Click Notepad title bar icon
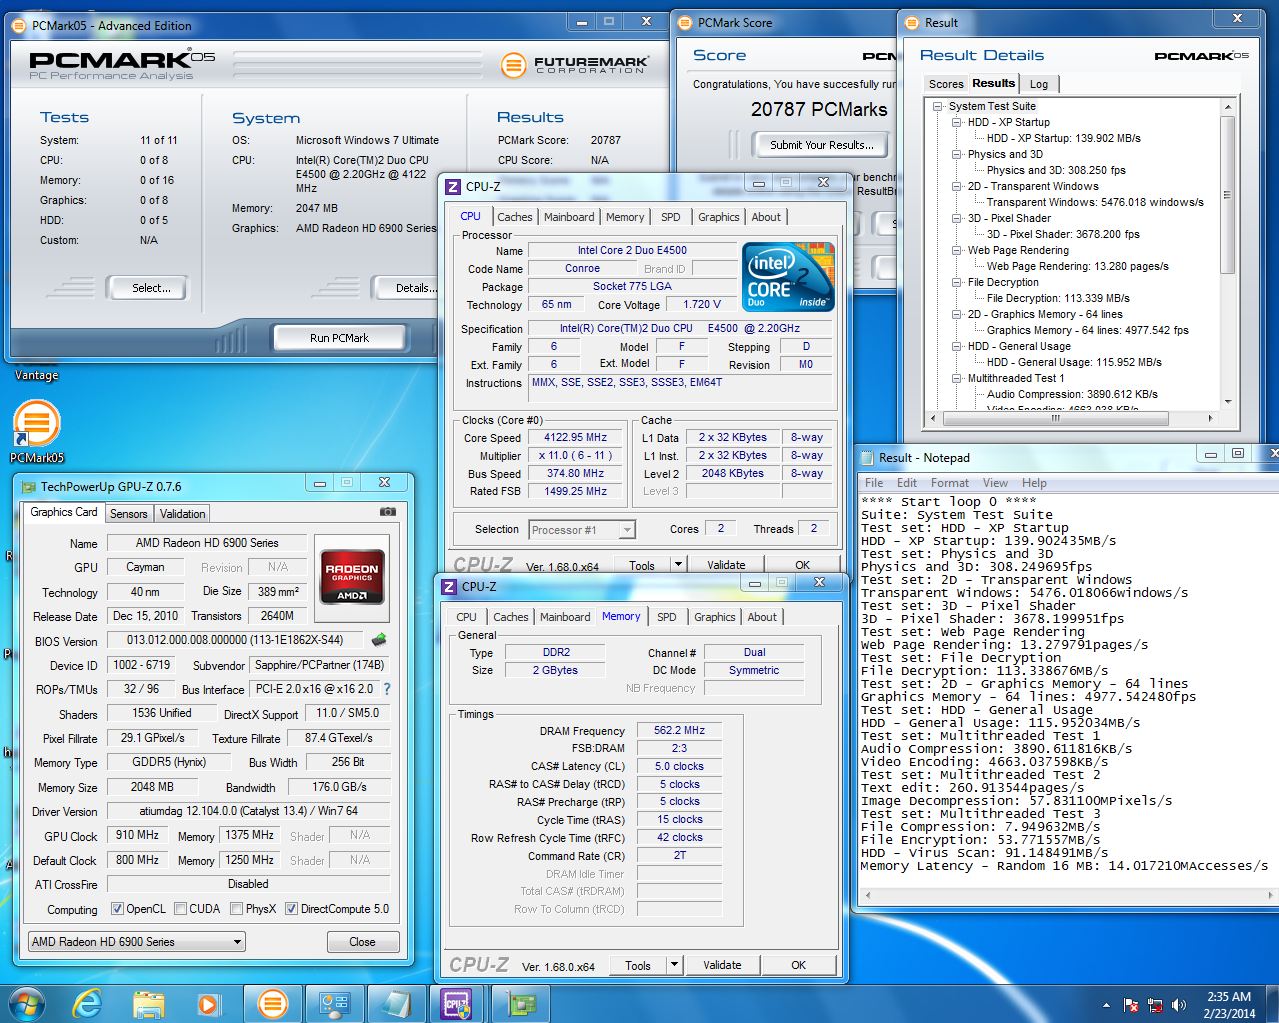 (x=866, y=457)
